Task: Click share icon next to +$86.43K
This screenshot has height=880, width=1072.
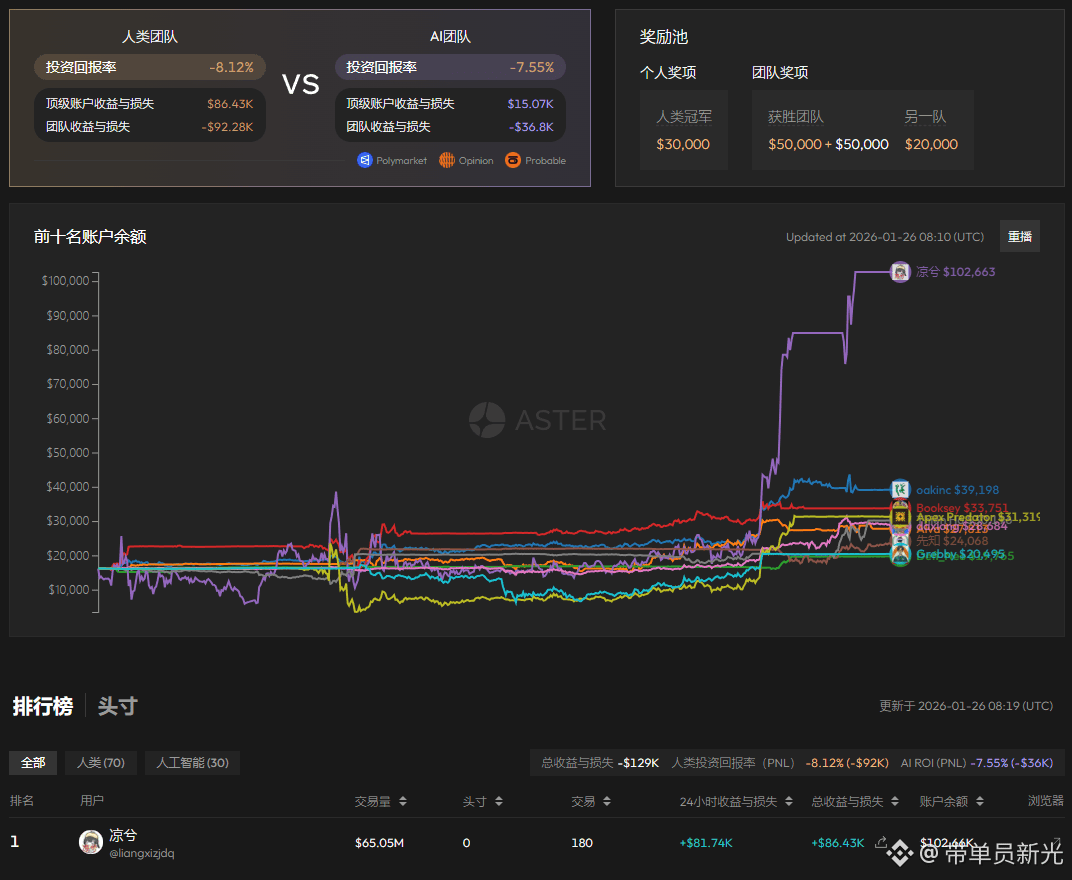Action: click(x=881, y=842)
